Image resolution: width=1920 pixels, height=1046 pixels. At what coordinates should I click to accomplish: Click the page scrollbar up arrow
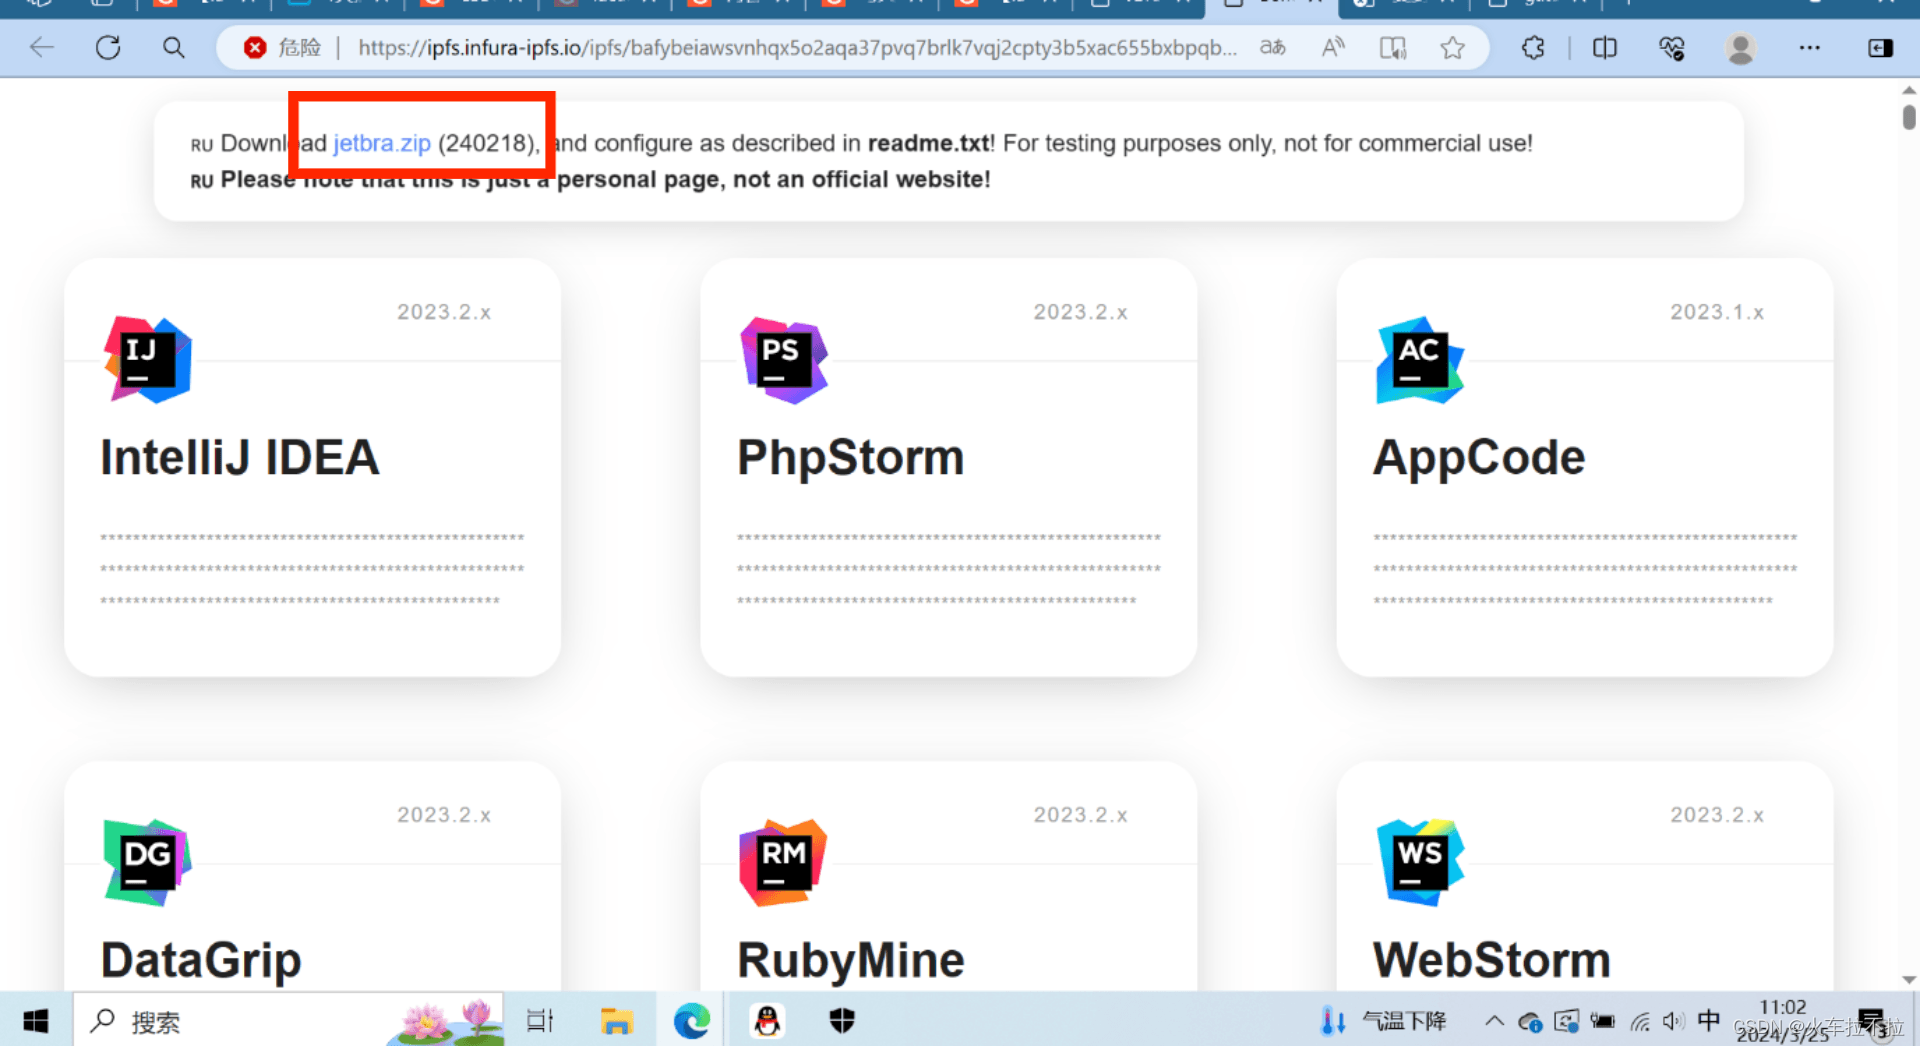click(1909, 90)
